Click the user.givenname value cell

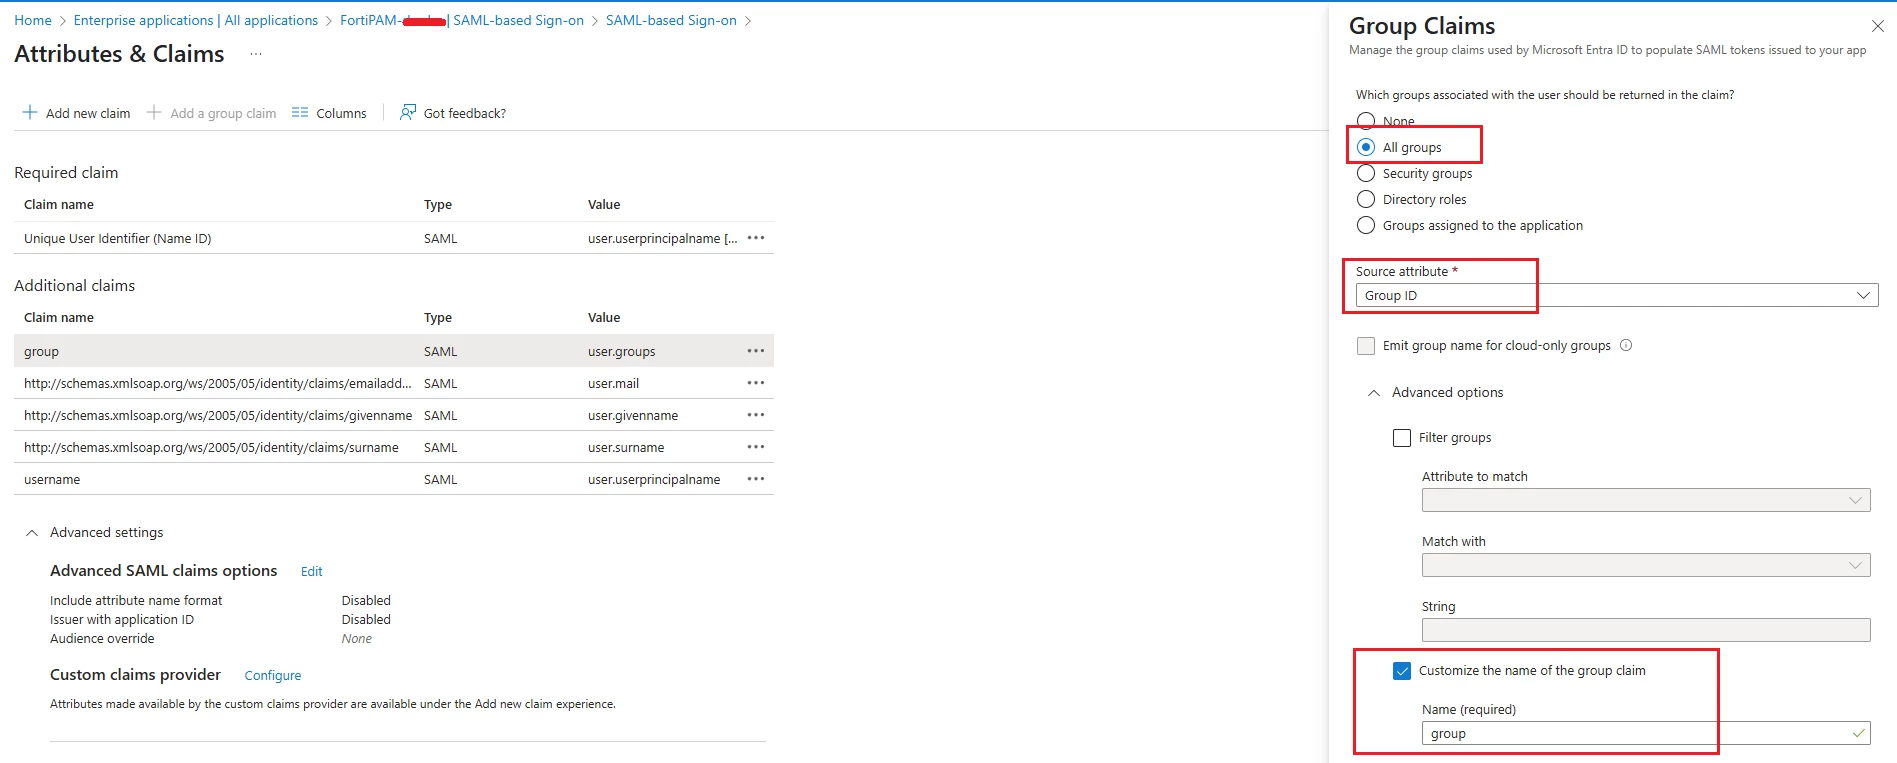click(633, 415)
